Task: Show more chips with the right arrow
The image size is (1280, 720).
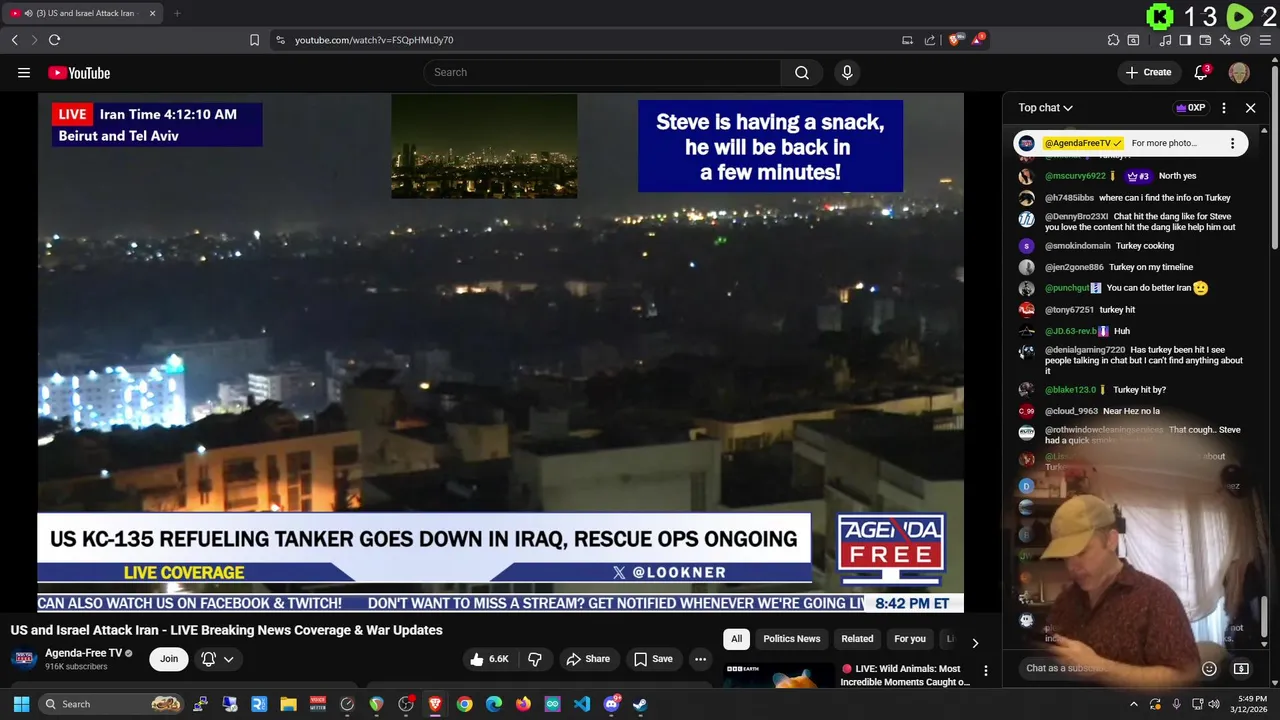Action: 975,643
